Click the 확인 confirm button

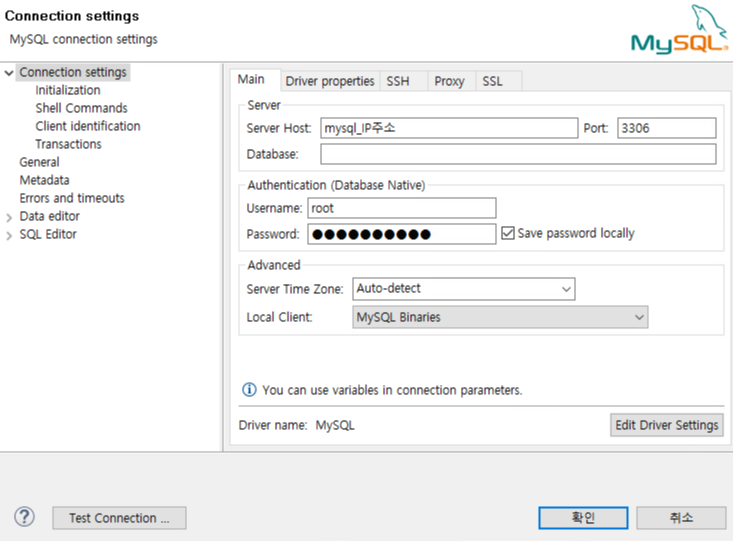click(x=583, y=518)
